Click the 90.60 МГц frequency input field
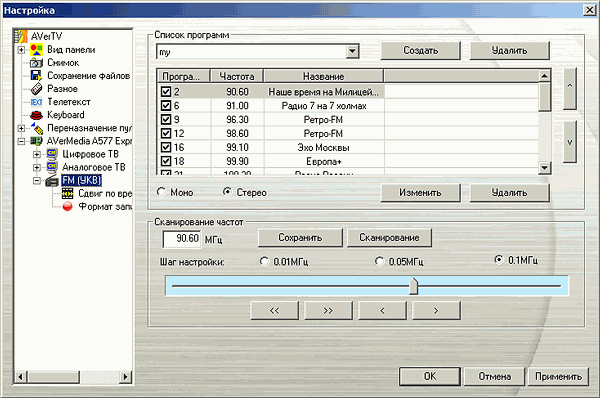The width and height of the screenshot is (600, 398). [182, 239]
